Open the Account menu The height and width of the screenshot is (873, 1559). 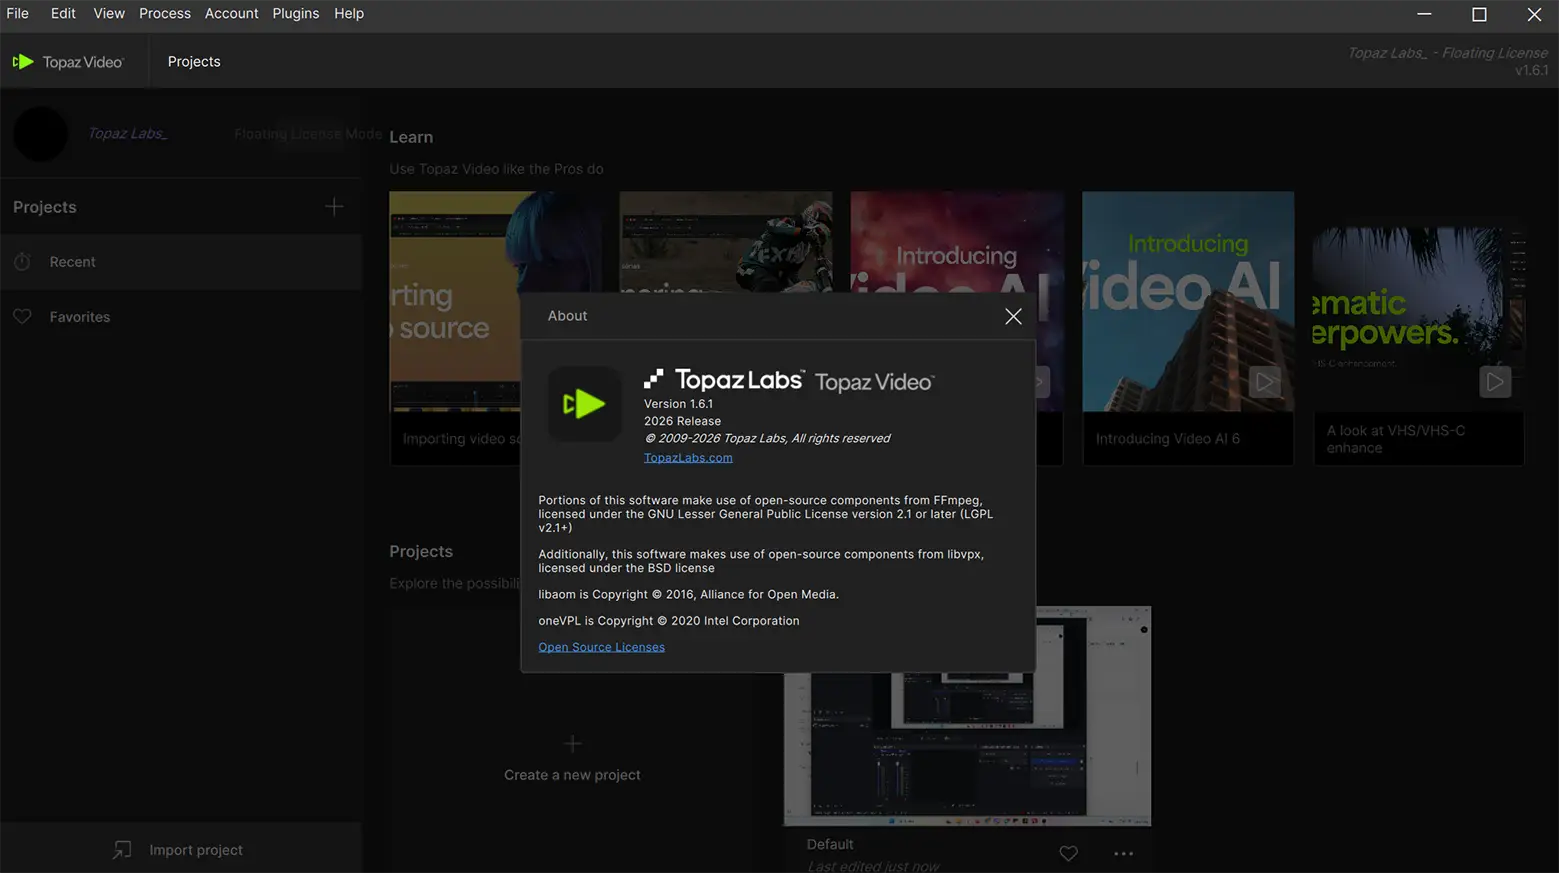coord(232,14)
